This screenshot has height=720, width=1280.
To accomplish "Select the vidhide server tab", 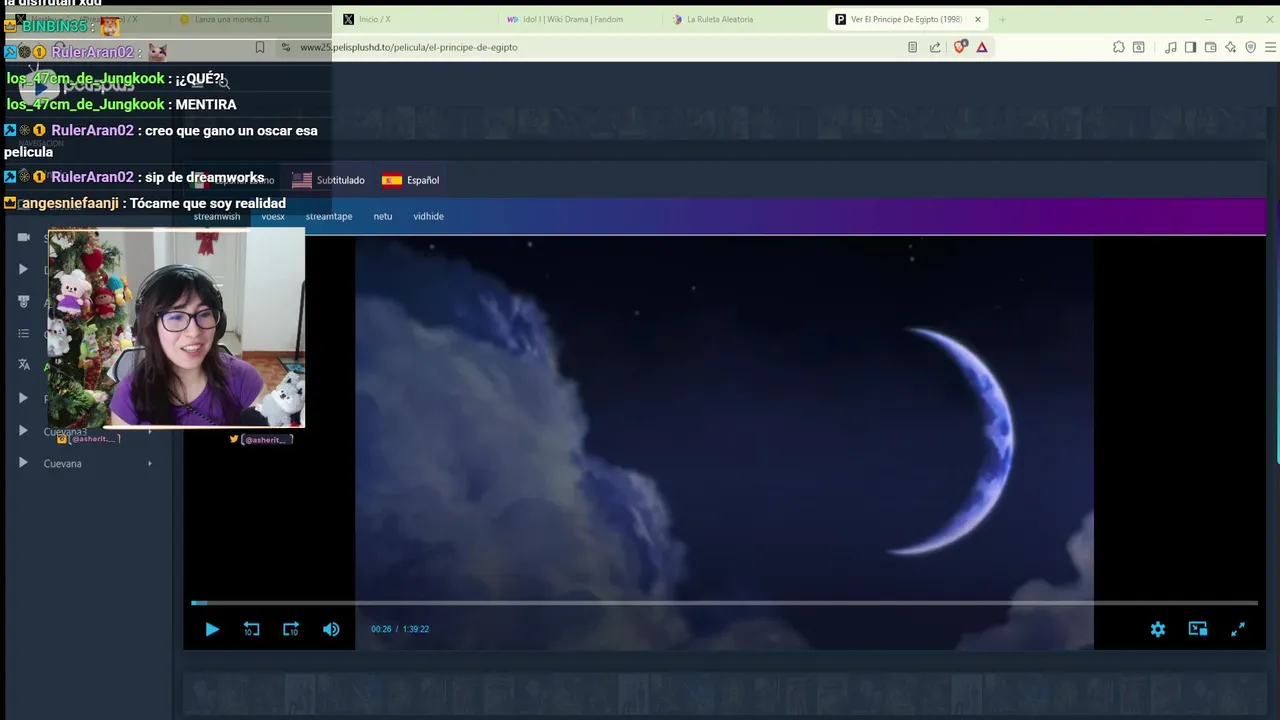I will (x=429, y=216).
